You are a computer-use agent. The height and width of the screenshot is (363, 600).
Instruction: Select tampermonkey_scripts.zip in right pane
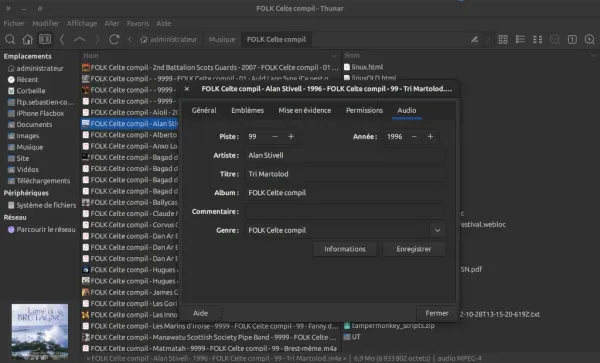point(389,326)
